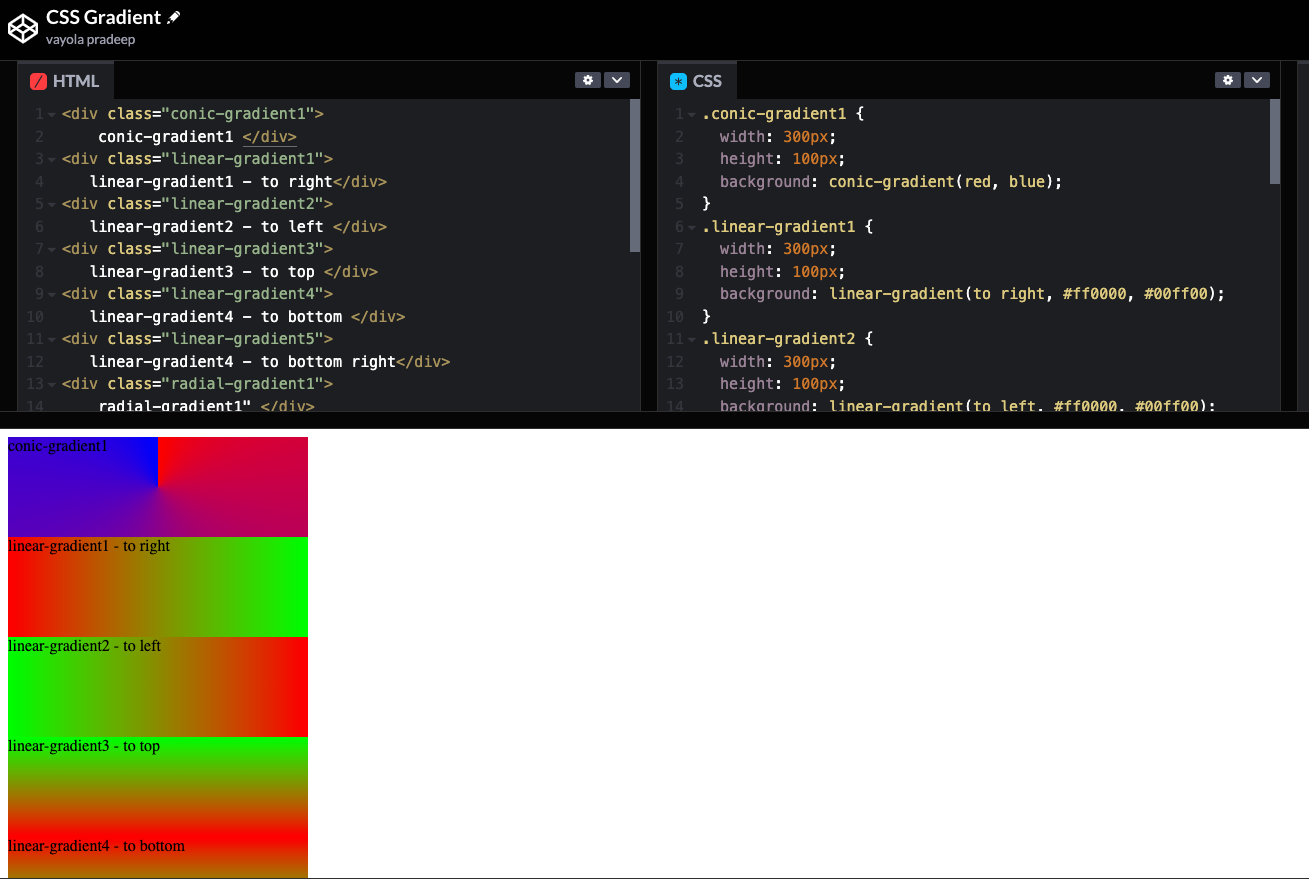Click the HTML editor vertical scrollbar
The image size is (1309, 879).
pos(635,175)
